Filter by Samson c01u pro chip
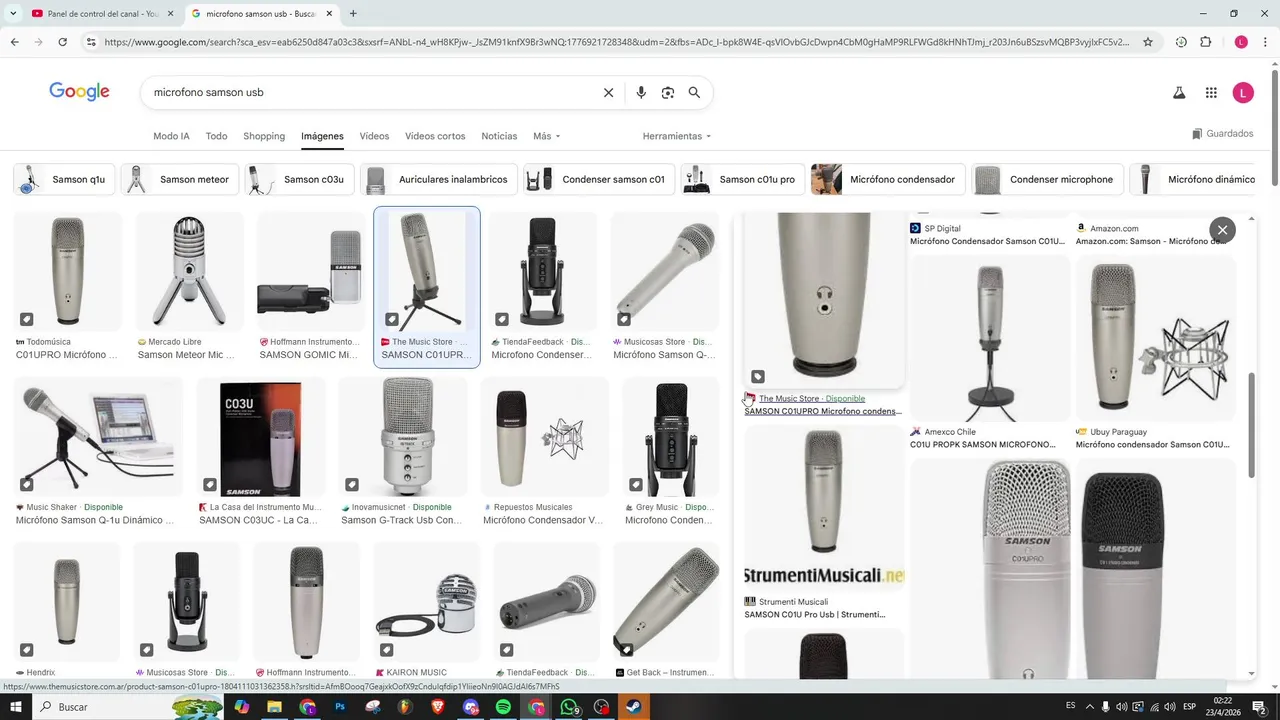 tap(743, 180)
